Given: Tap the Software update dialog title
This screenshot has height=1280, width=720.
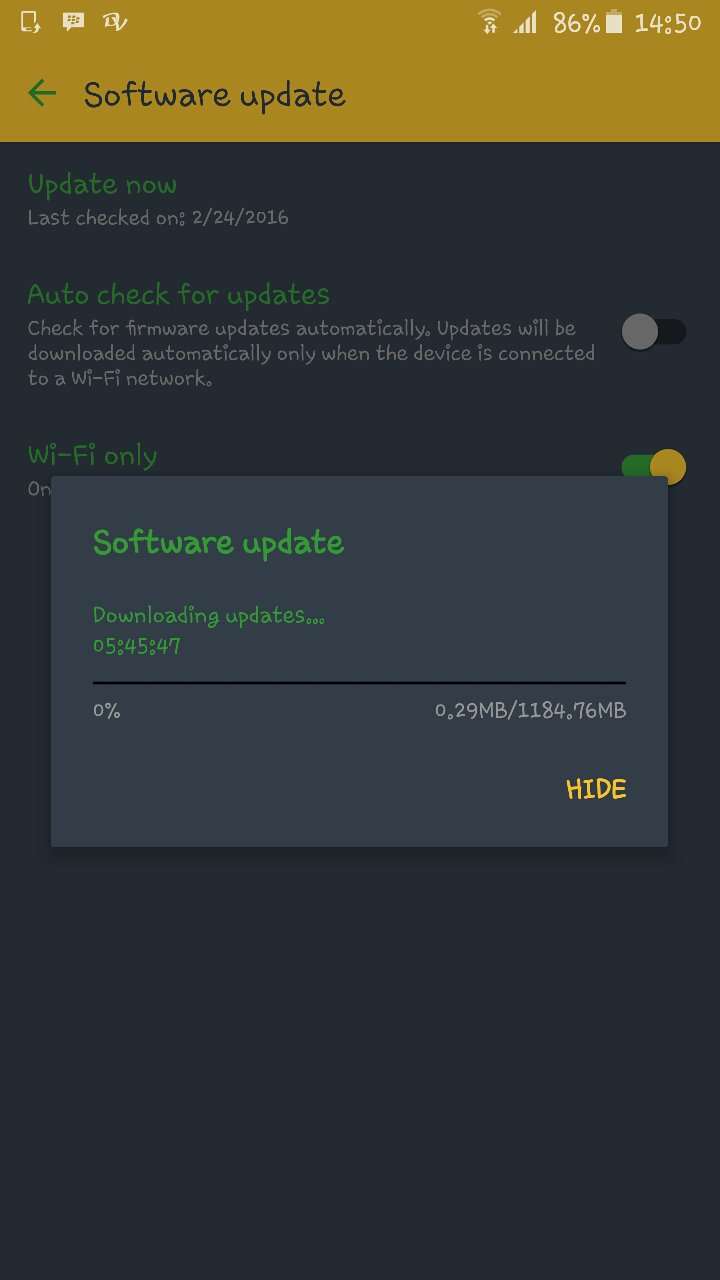Looking at the screenshot, I should (x=218, y=542).
